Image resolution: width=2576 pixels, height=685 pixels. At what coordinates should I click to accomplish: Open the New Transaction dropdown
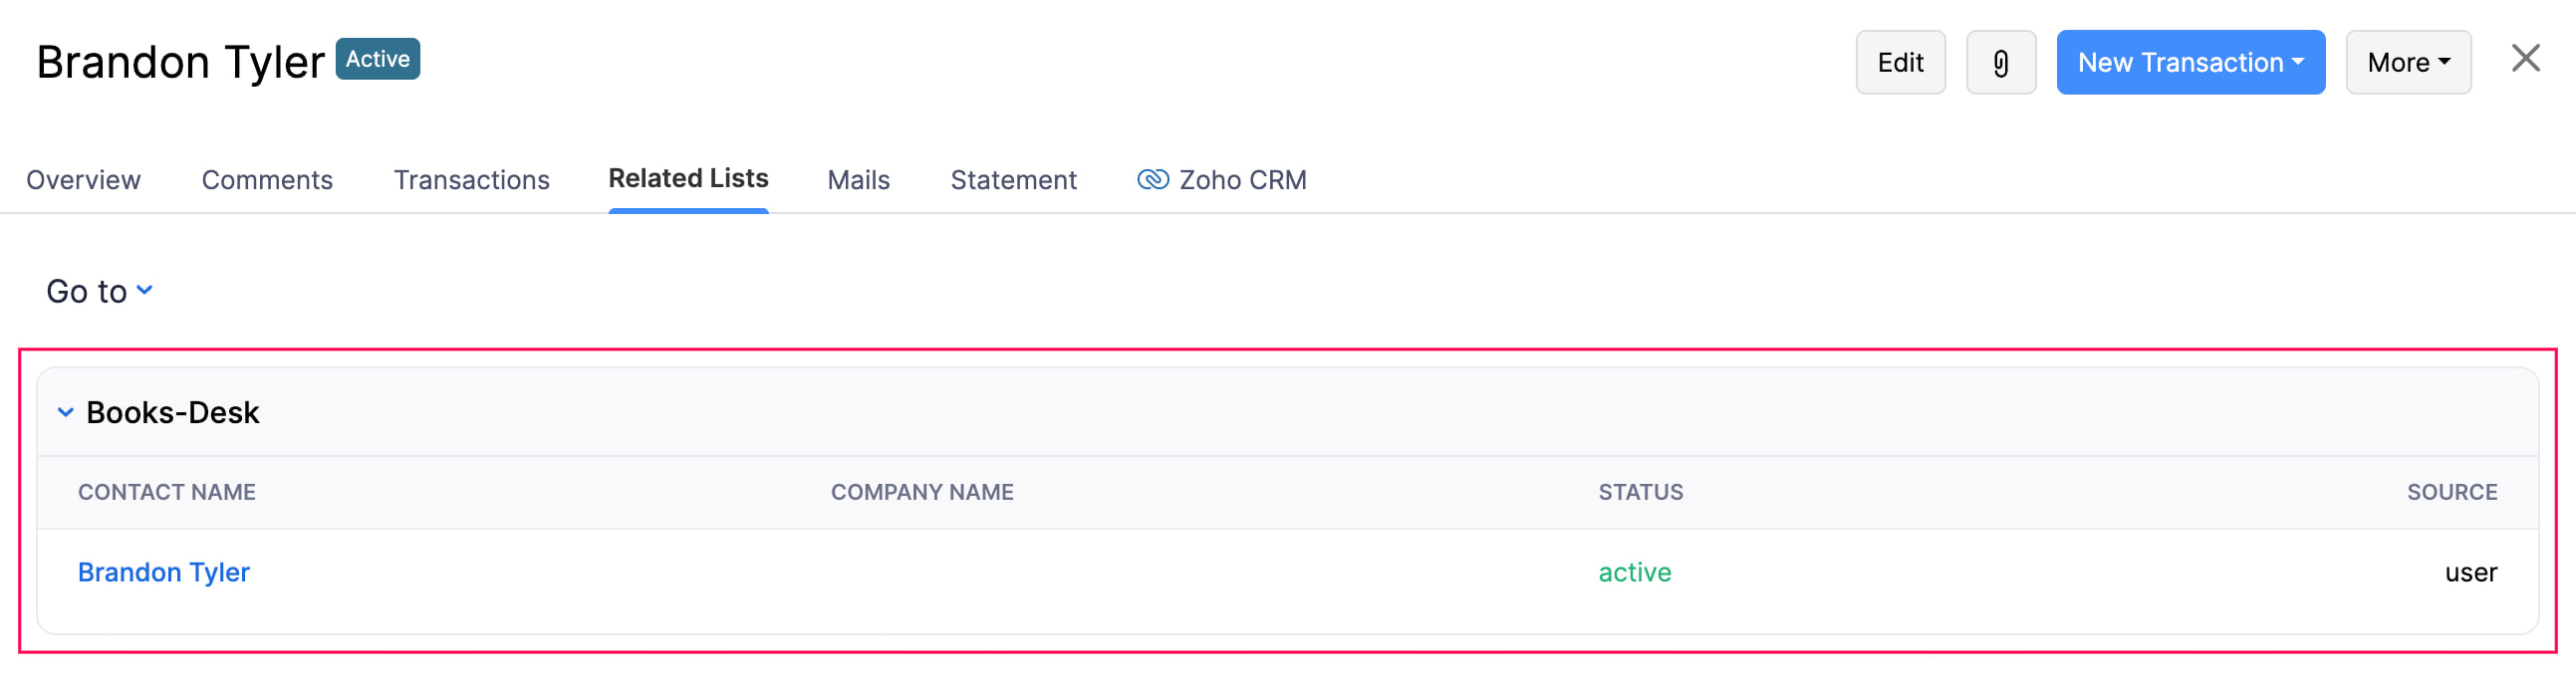pos(2190,63)
